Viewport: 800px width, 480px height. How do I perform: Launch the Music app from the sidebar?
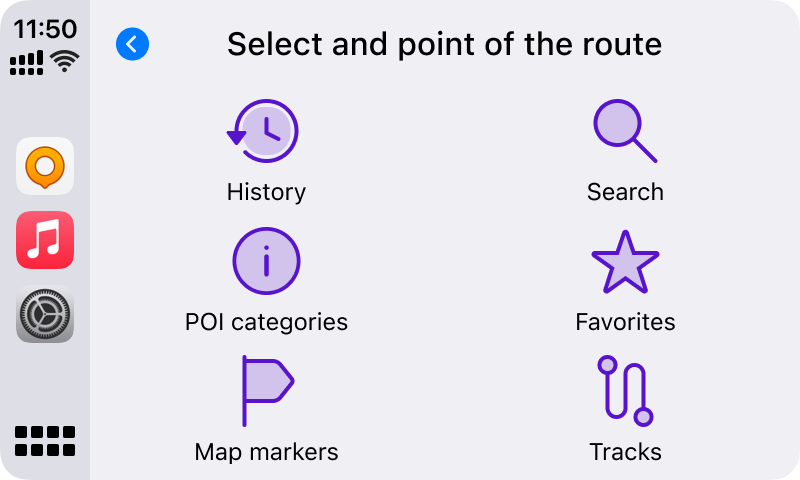pyautogui.click(x=45, y=240)
